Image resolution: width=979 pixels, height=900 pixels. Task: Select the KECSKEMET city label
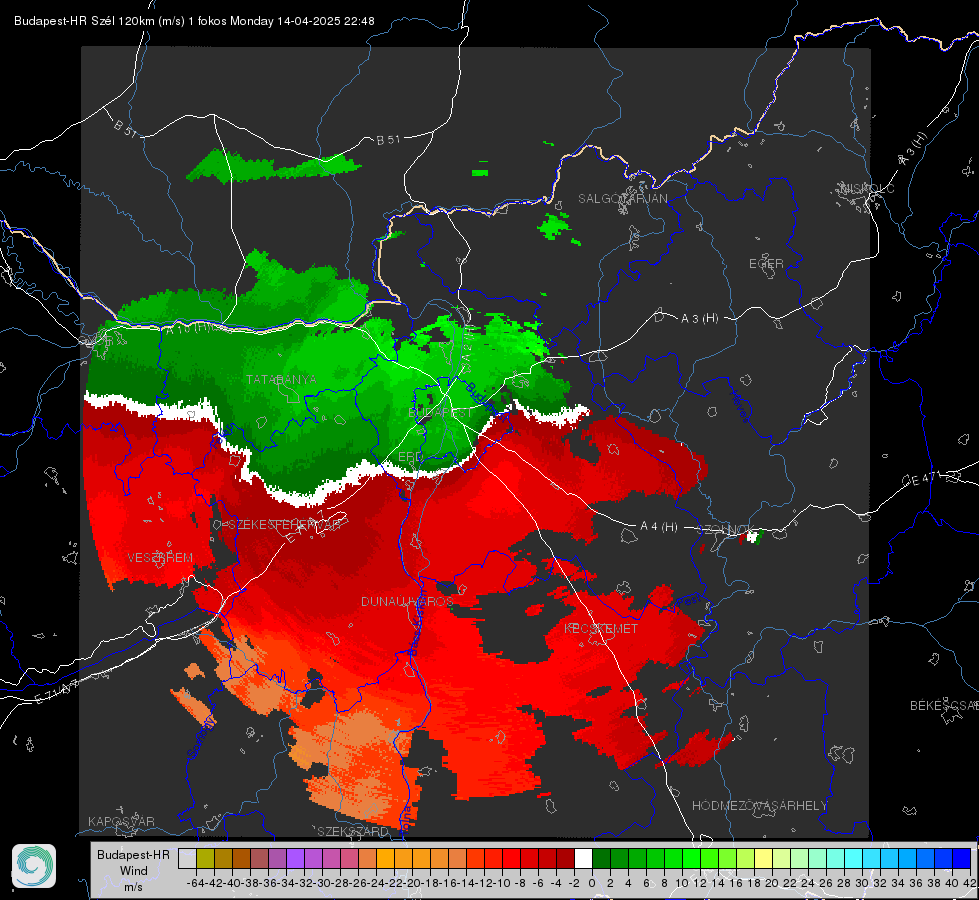click(601, 629)
